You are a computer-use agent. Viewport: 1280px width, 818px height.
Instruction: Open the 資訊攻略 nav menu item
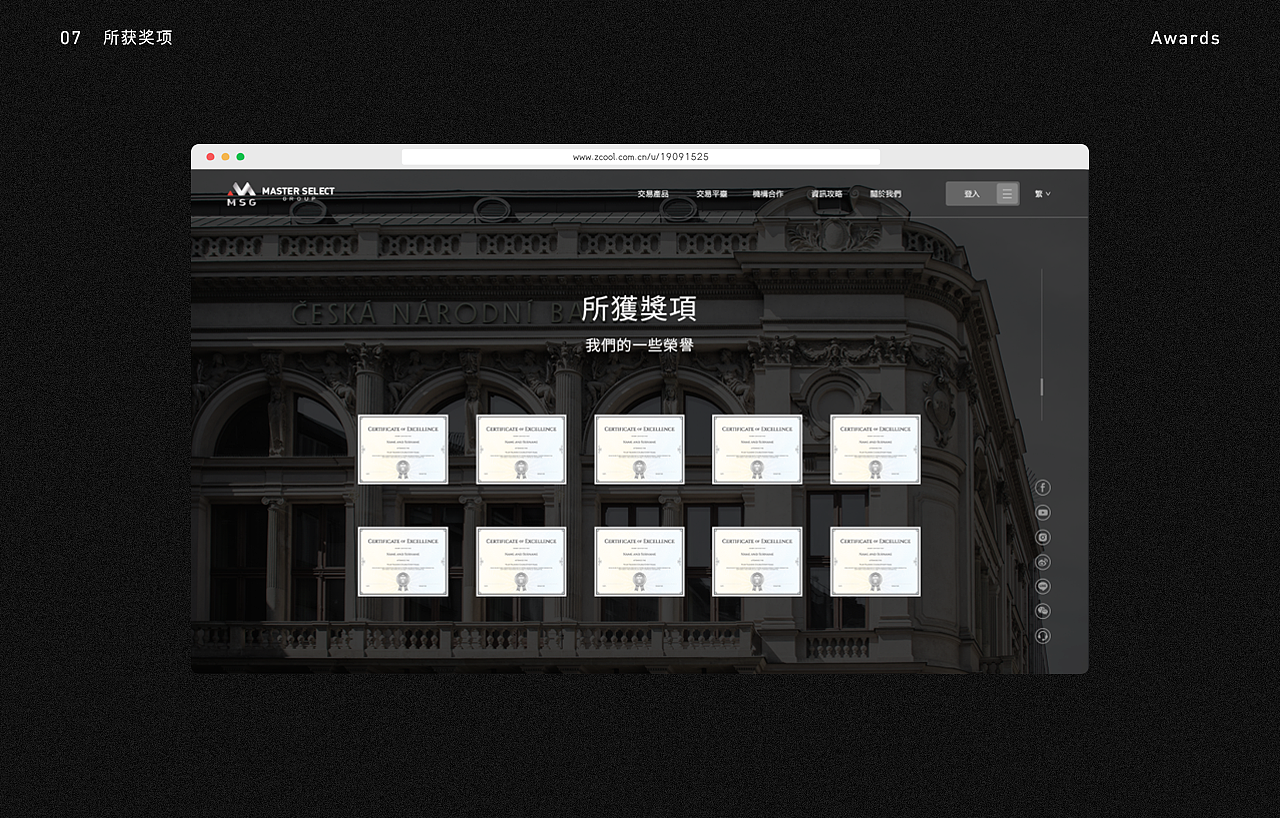point(827,194)
